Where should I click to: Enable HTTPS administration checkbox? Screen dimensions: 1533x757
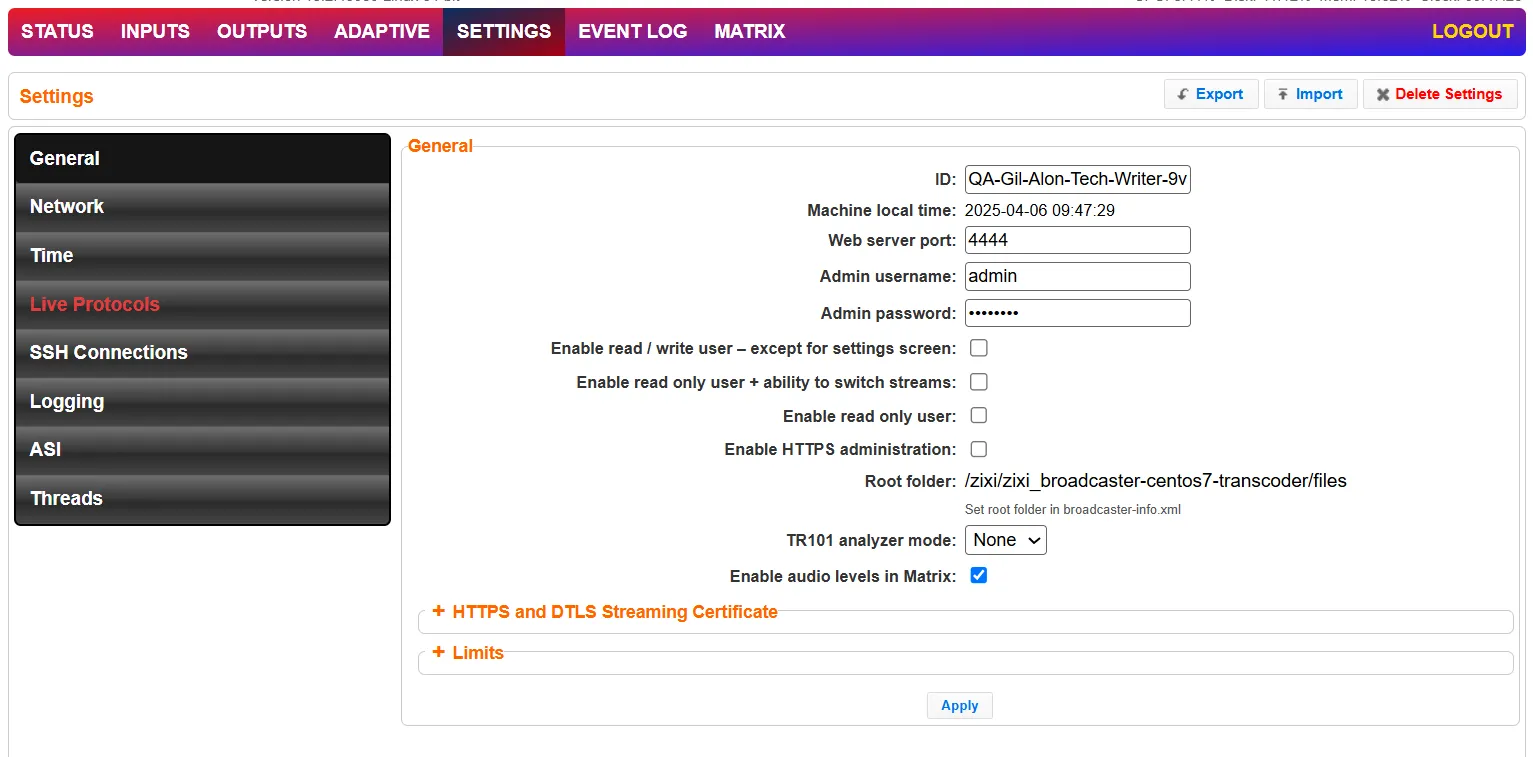[979, 450]
